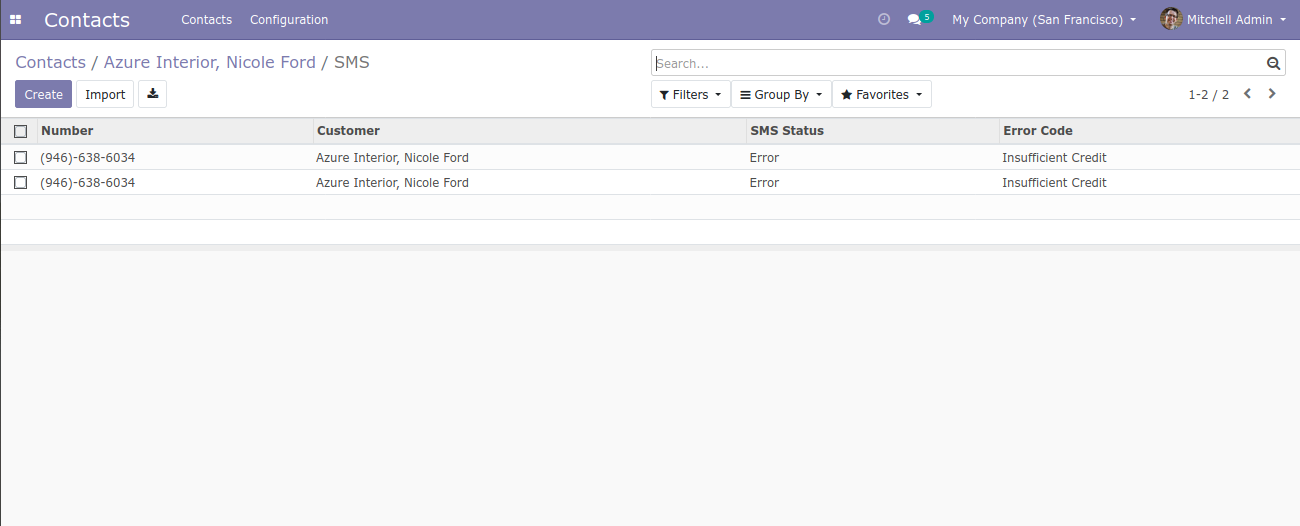The image size is (1300, 526).
Task: Click the Import button
Action: [105, 94]
